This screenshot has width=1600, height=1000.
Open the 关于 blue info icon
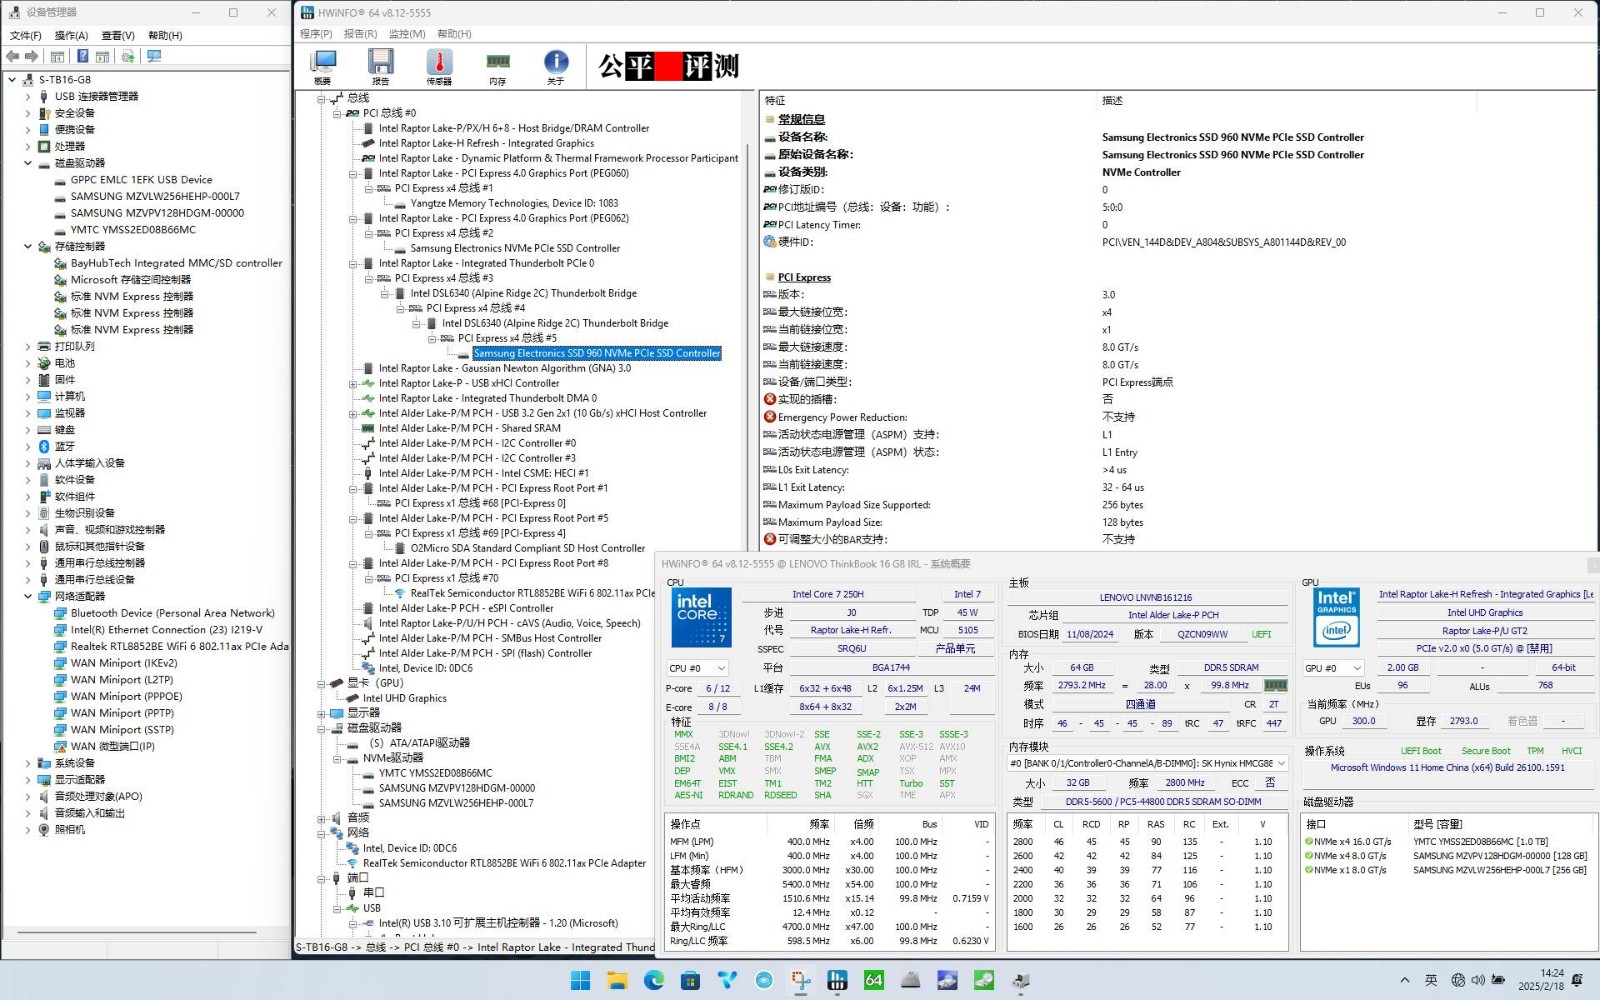pyautogui.click(x=556, y=67)
